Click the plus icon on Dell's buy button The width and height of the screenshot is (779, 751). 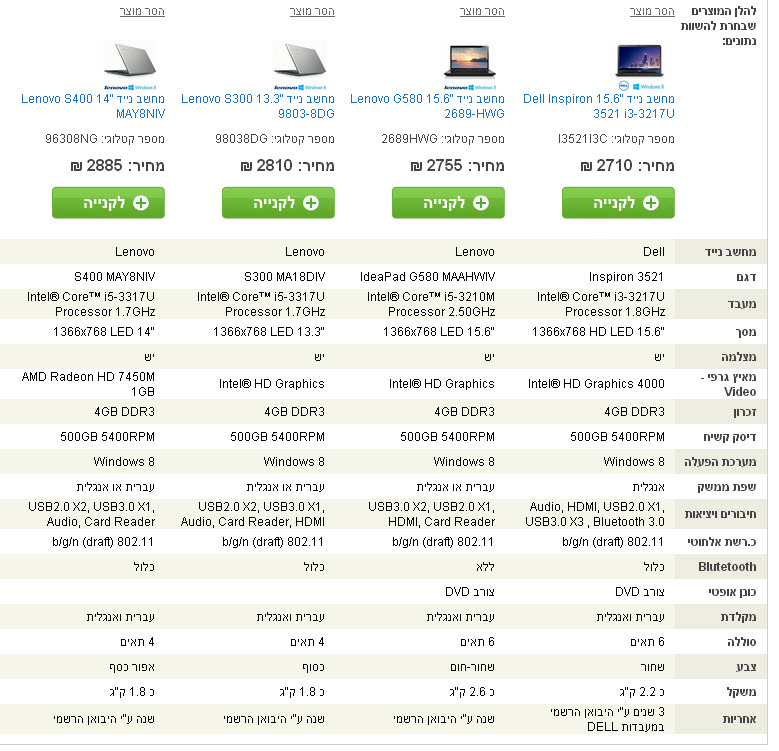tap(651, 203)
